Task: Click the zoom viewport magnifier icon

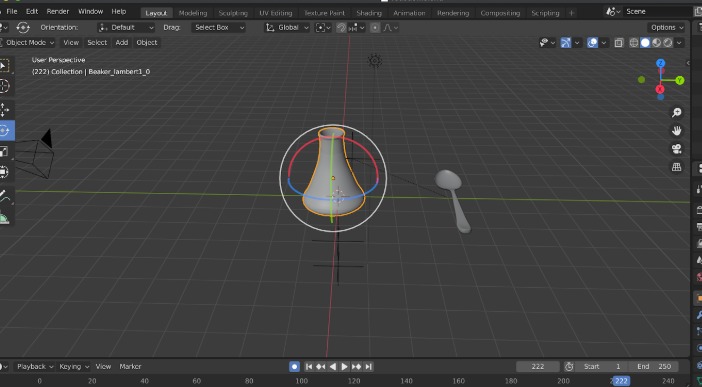Action: click(x=676, y=112)
